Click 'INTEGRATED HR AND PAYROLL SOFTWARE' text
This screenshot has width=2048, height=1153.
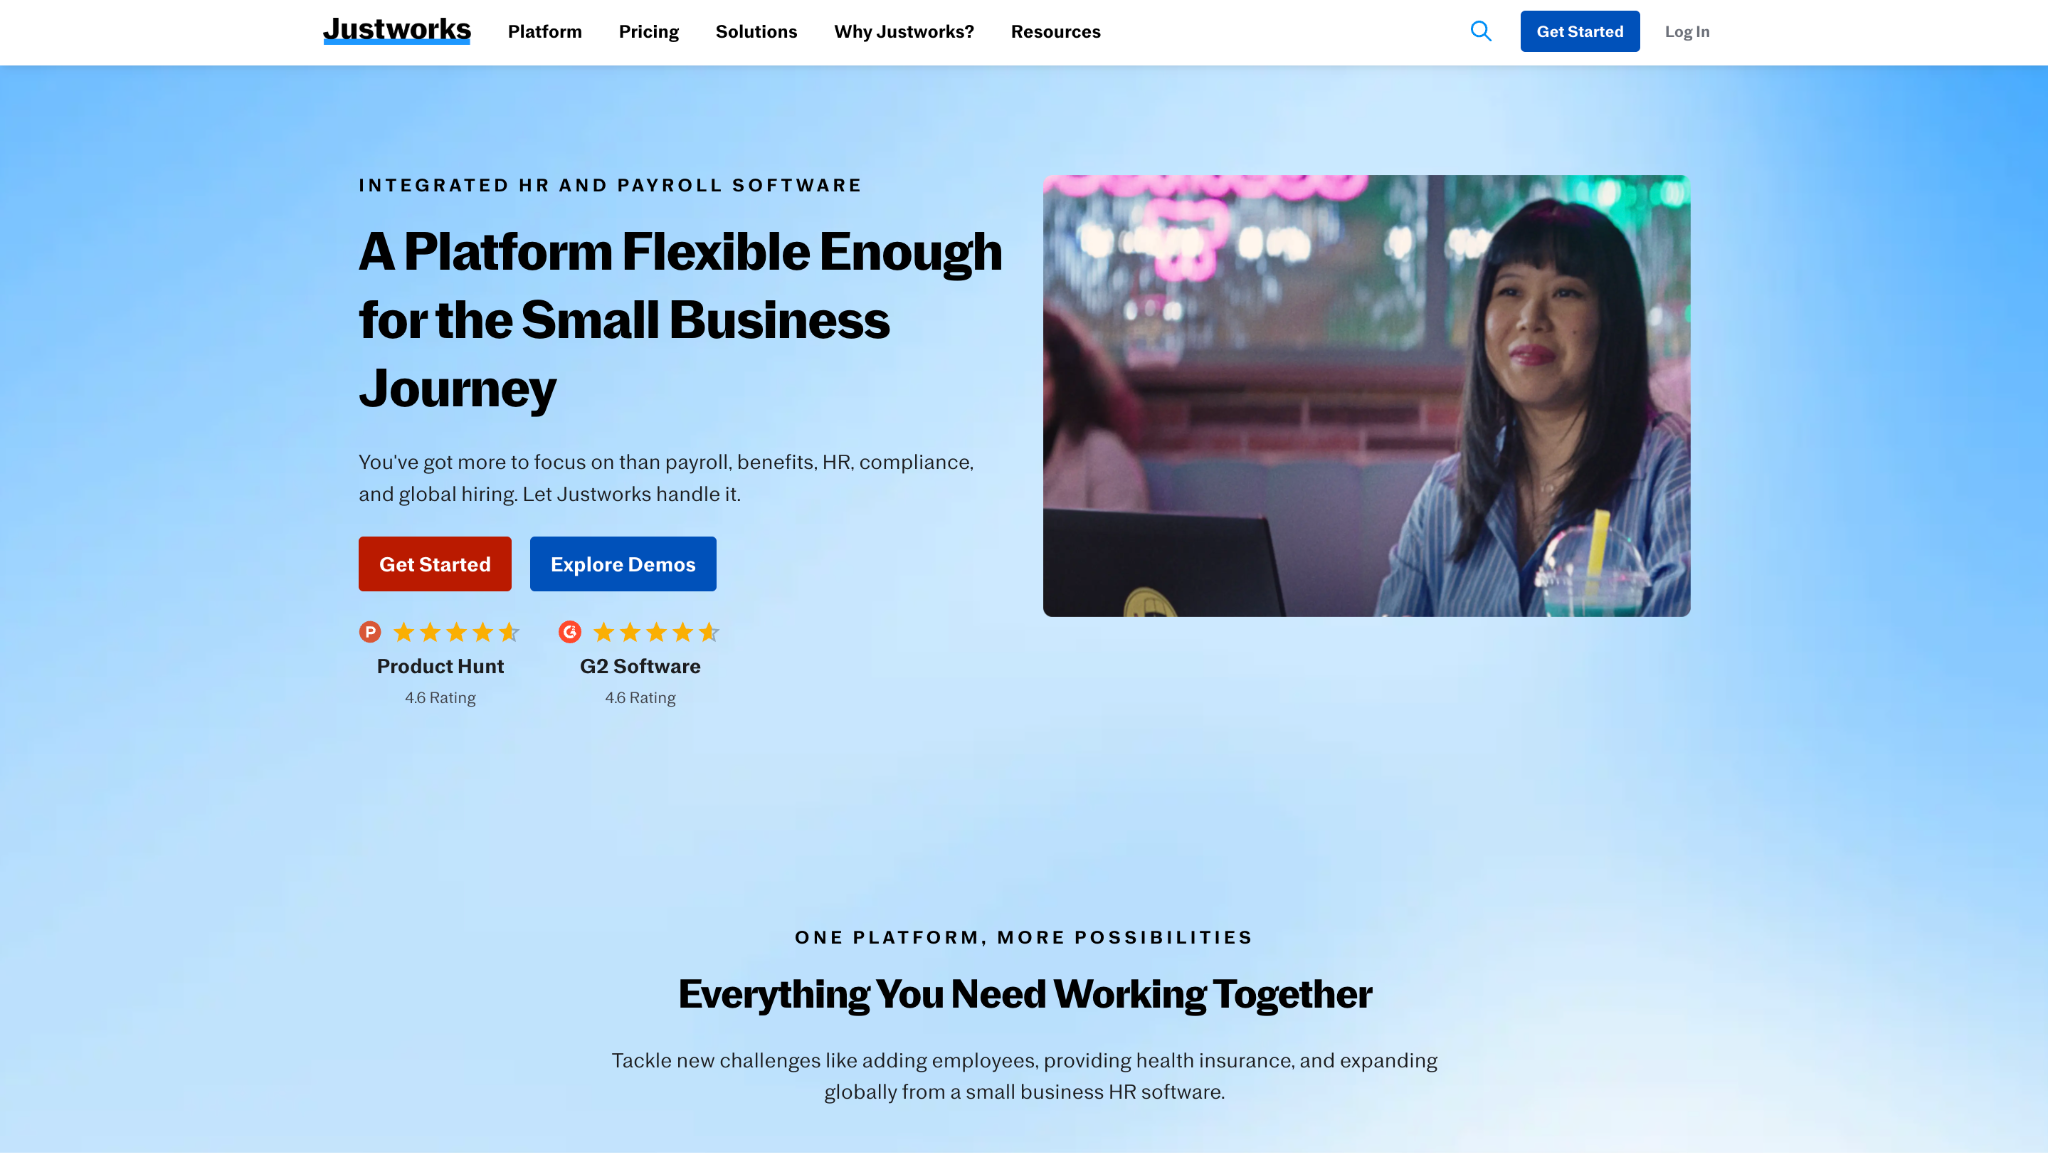coord(610,186)
